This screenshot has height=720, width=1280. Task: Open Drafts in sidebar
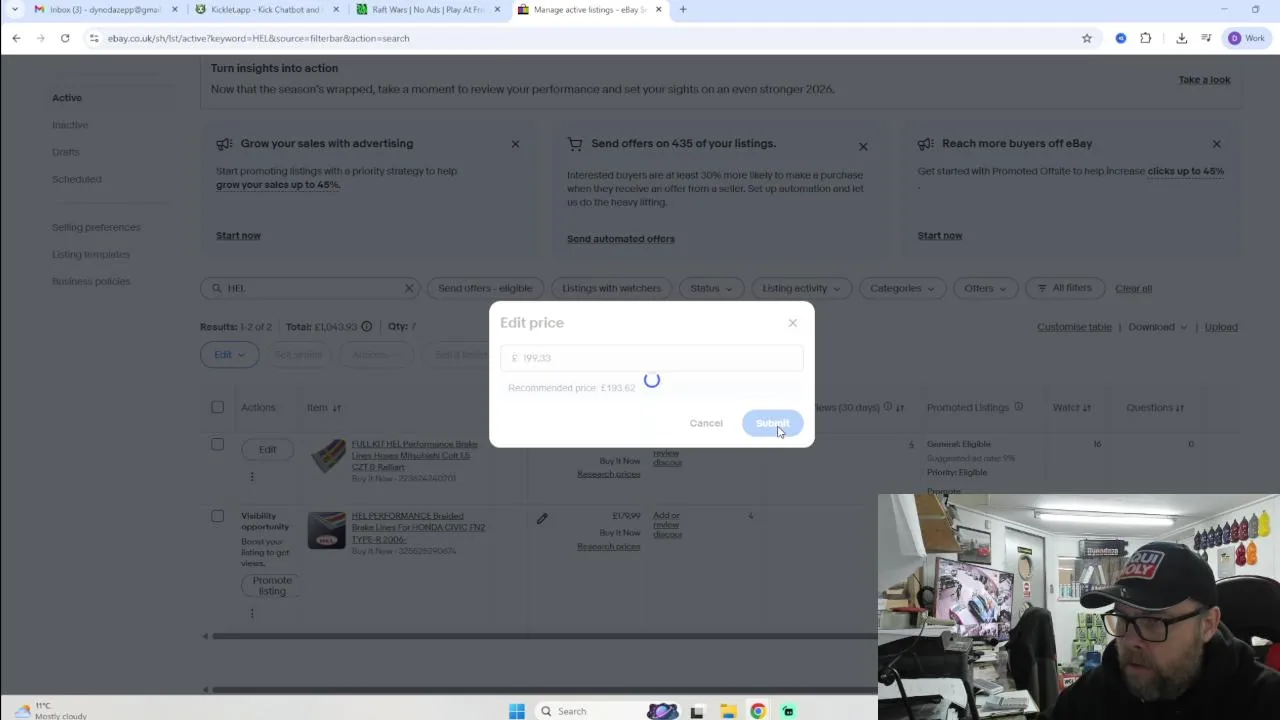(x=65, y=152)
